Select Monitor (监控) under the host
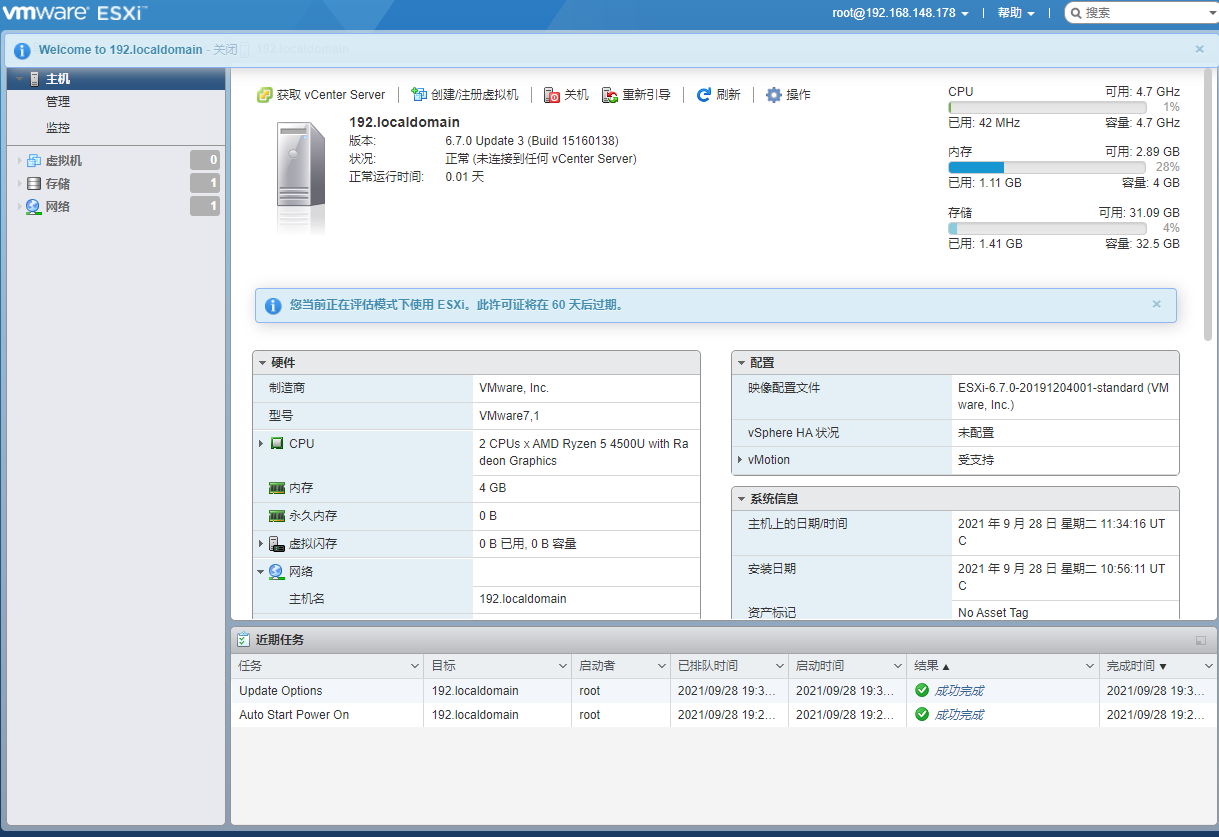 click(58, 128)
